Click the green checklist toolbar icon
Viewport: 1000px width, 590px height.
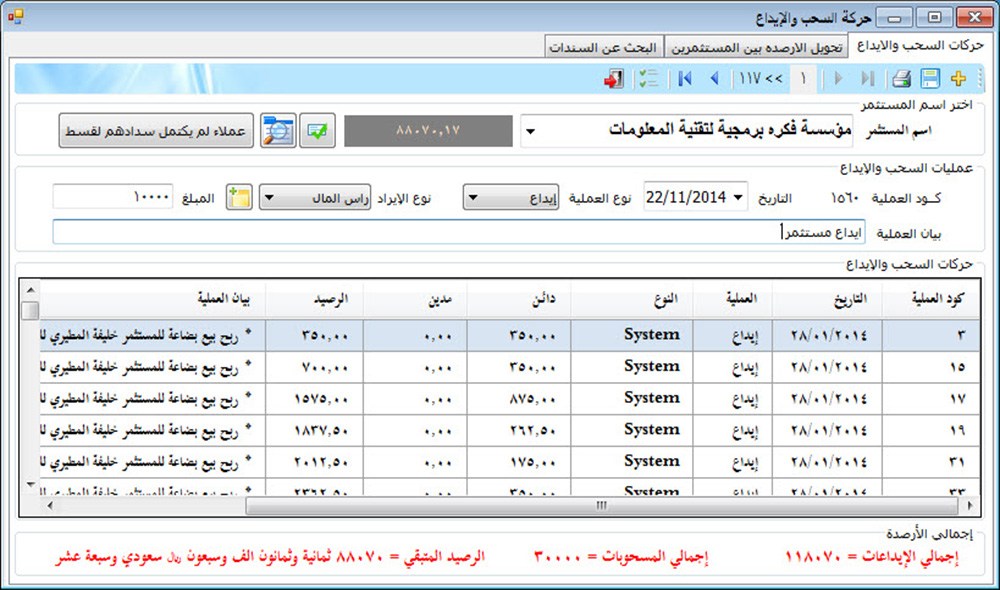649,79
